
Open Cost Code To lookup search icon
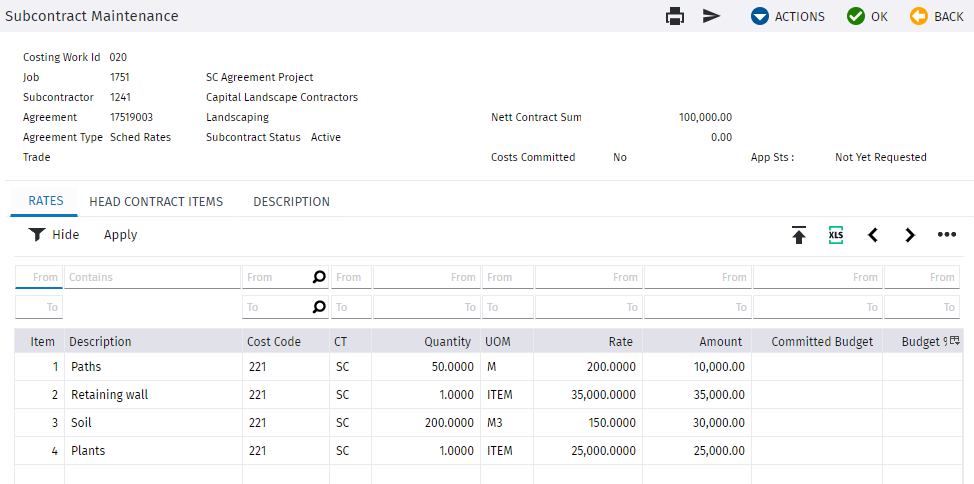coord(319,307)
